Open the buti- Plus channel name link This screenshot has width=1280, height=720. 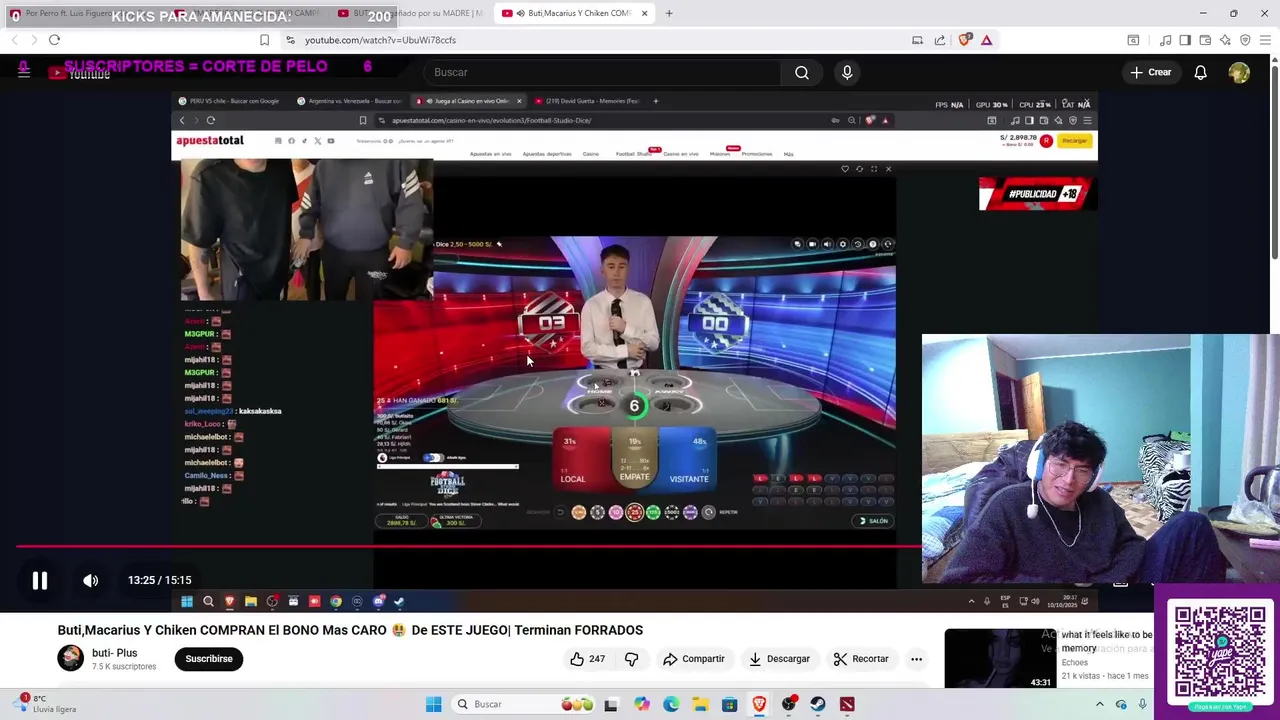[114, 653]
